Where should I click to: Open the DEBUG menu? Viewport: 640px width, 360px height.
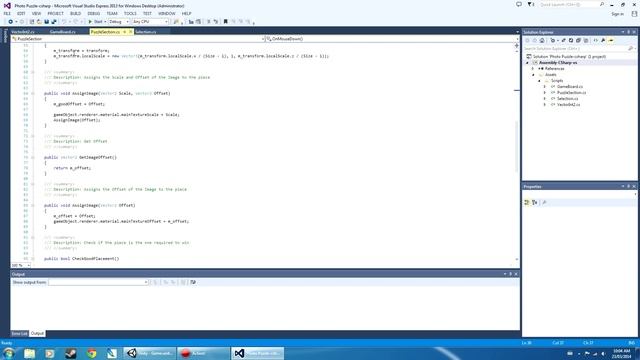pyautogui.click(x=93, y=13)
